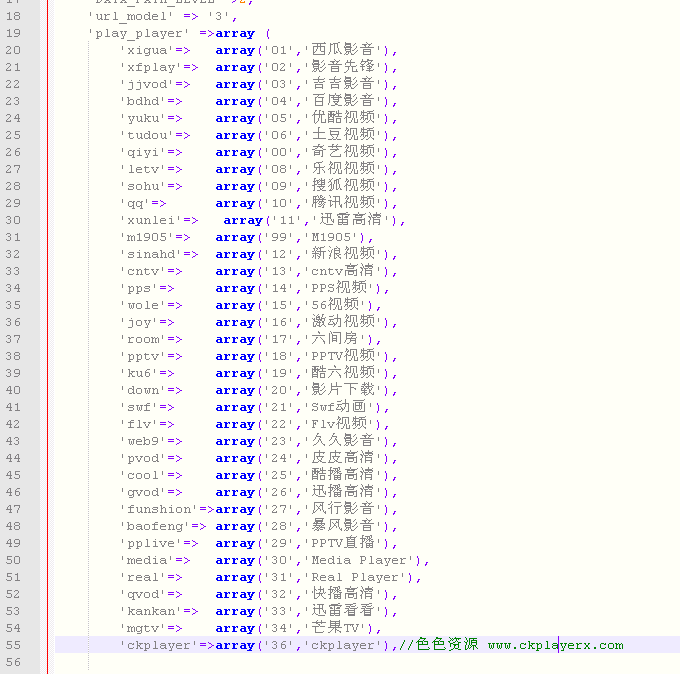Click the 'baofeng' key string
Viewport: 680px width, 674px height.
point(154,527)
